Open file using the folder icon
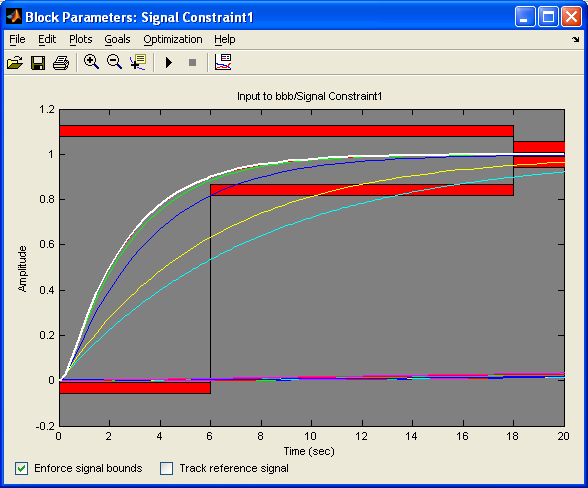The height and width of the screenshot is (488, 588). click(x=15, y=63)
